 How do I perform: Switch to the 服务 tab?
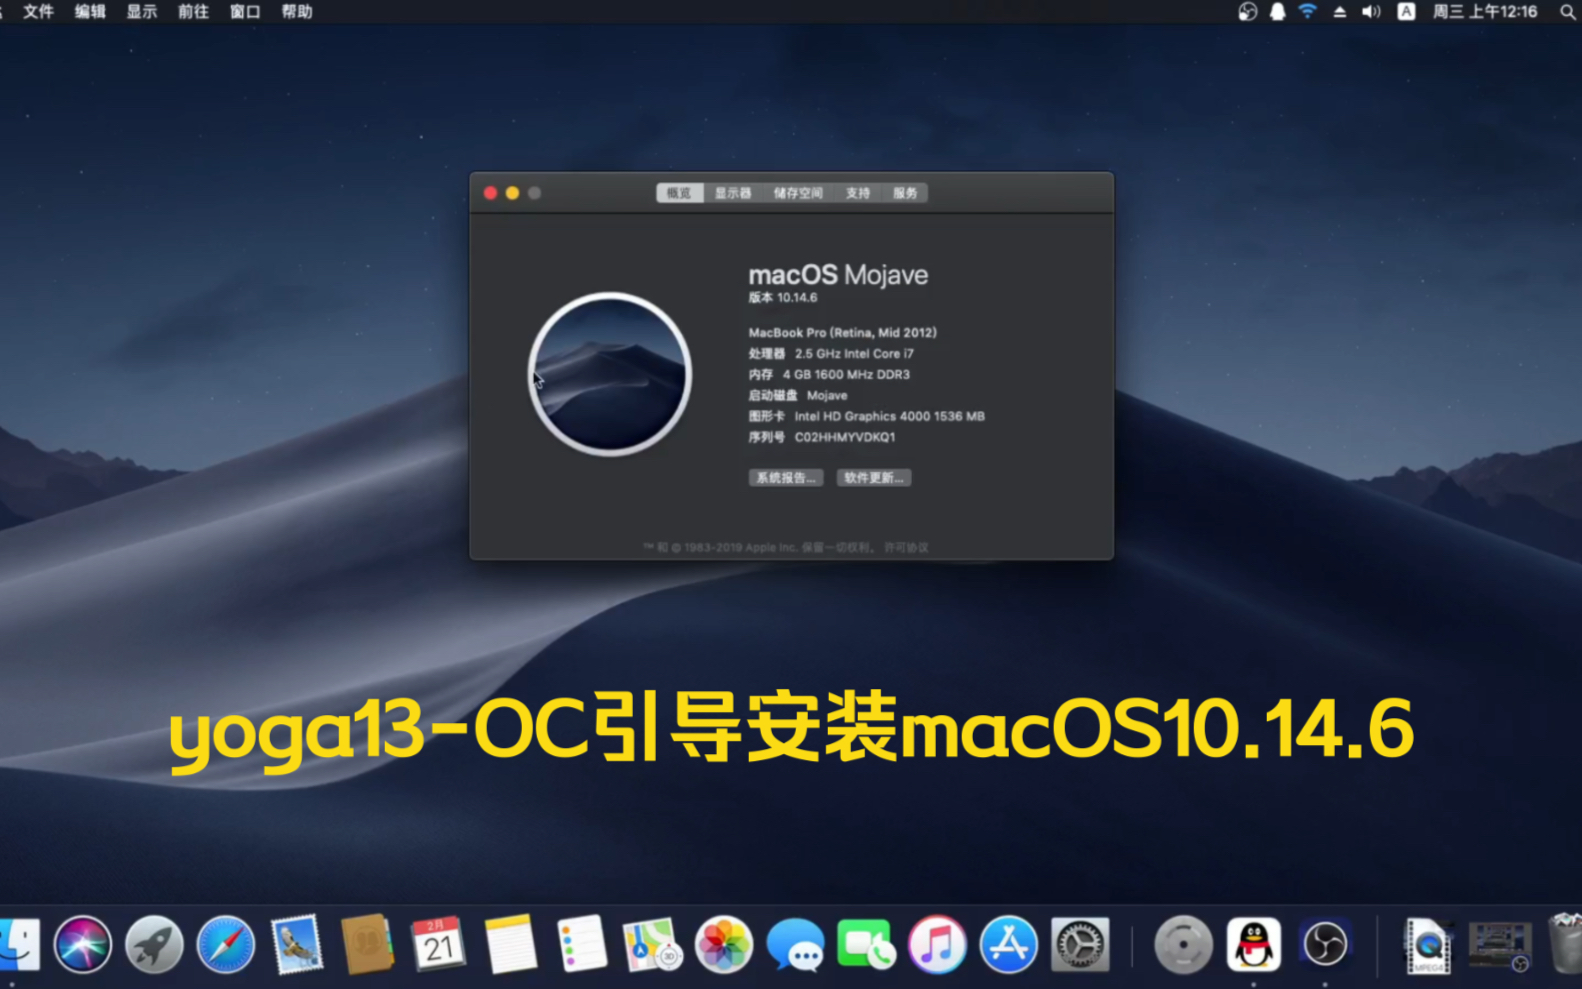tap(905, 193)
